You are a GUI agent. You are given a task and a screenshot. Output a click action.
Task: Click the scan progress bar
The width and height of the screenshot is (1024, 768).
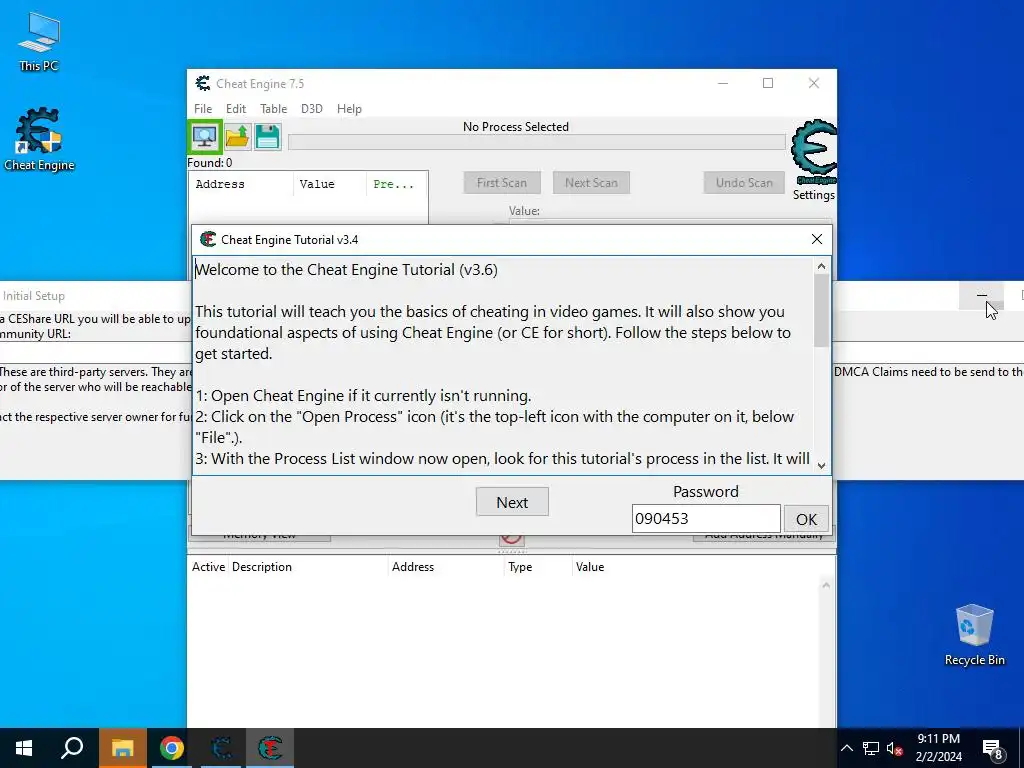537,142
